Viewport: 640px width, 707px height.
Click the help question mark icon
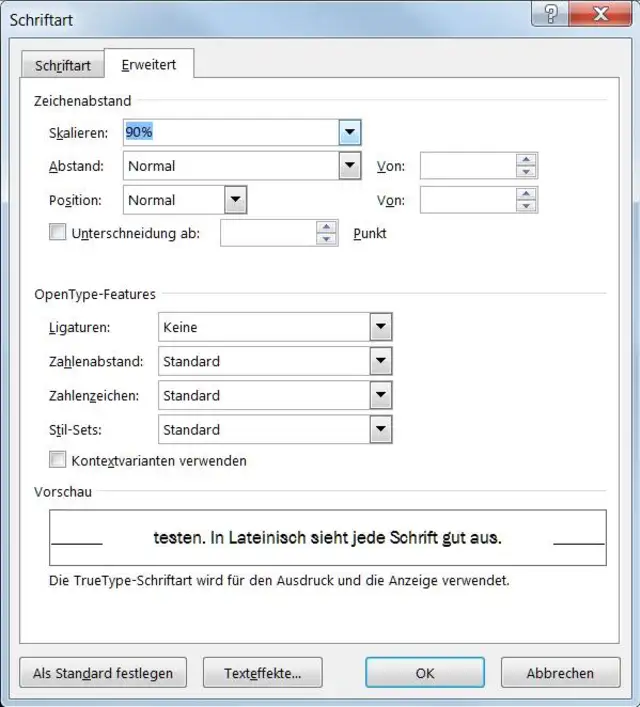(x=550, y=13)
